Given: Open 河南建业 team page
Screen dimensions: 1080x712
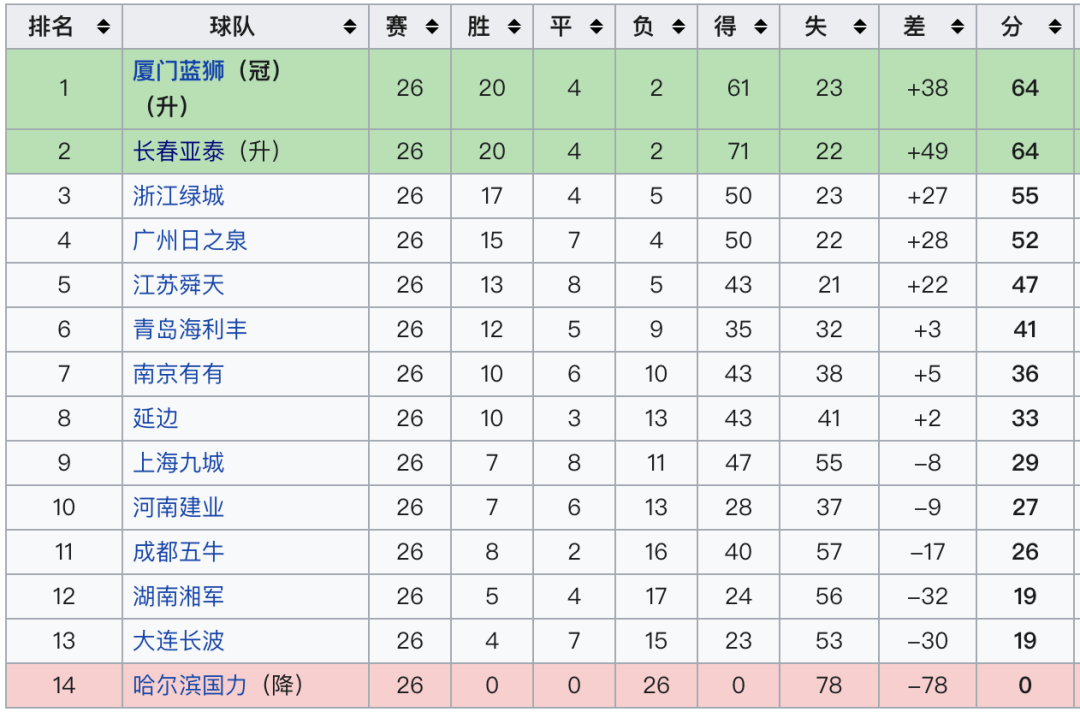Looking at the screenshot, I should coord(178,508).
